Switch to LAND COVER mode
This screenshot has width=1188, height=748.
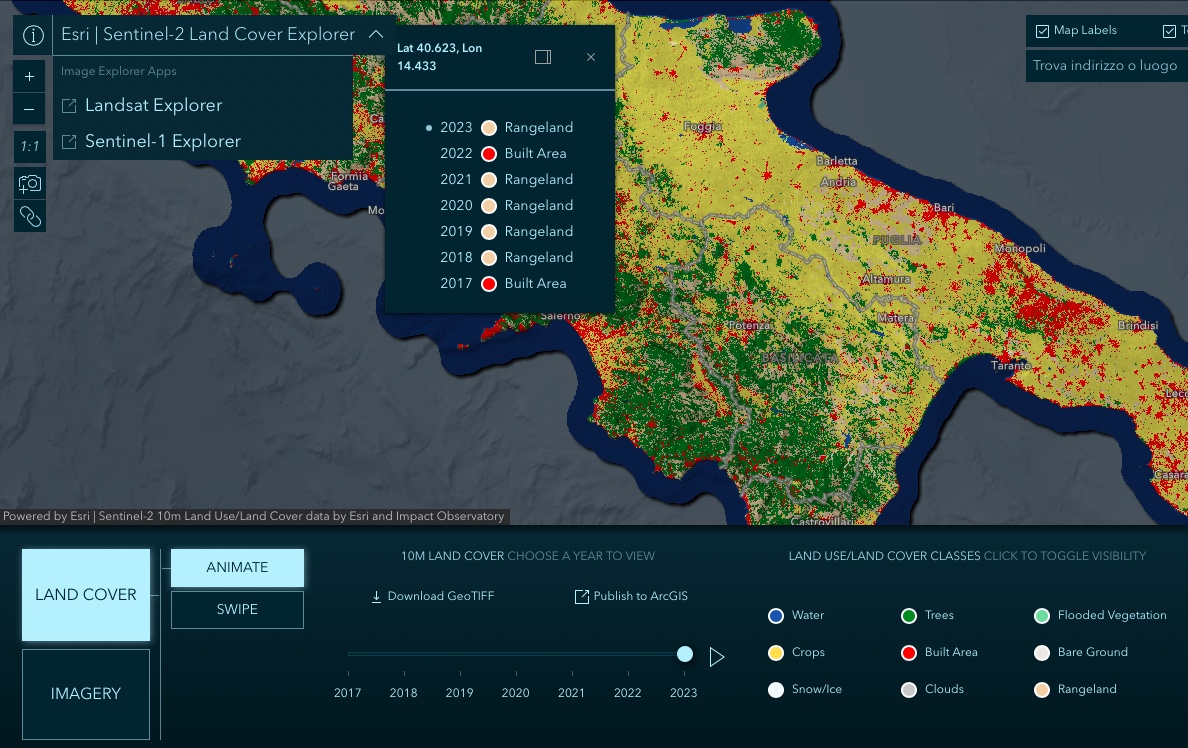(86, 595)
